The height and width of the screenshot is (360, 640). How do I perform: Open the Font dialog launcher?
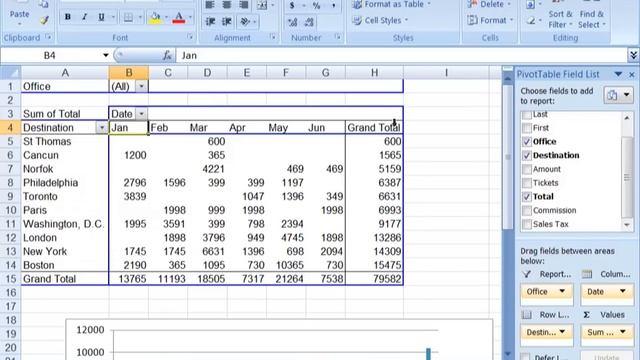[190, 37]
